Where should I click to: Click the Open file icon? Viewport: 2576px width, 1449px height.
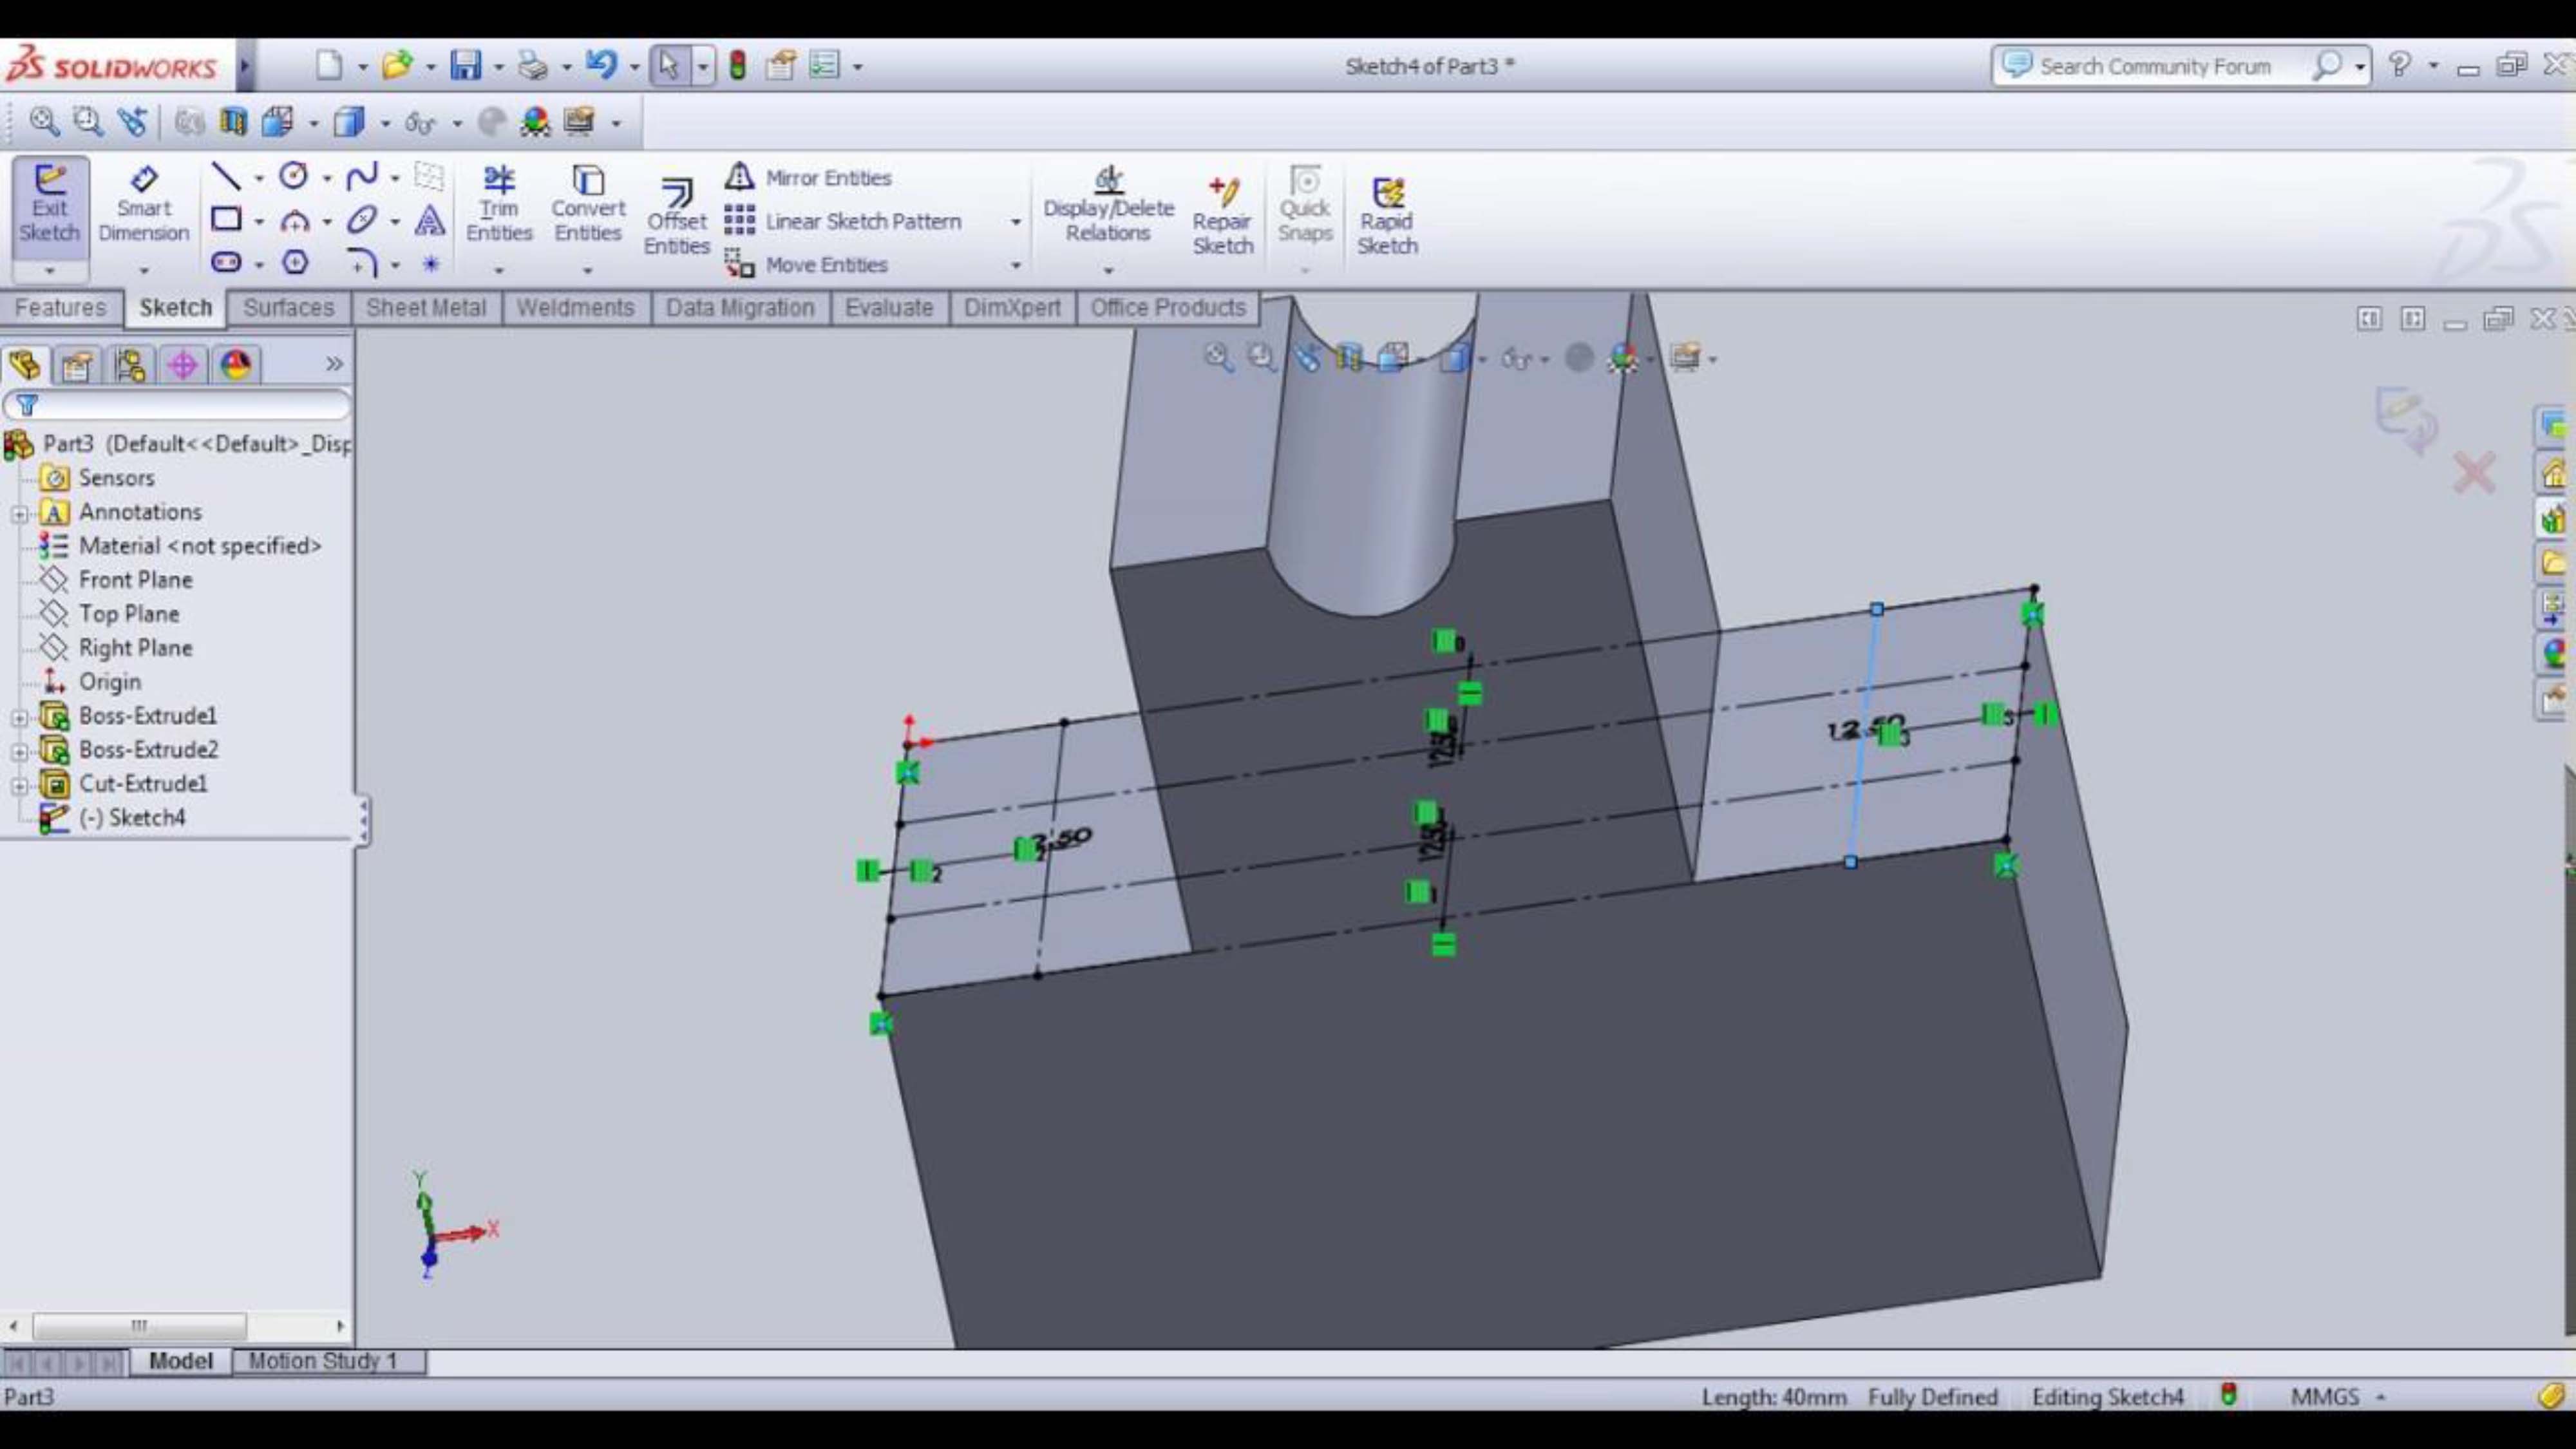[x=397, y=66]
